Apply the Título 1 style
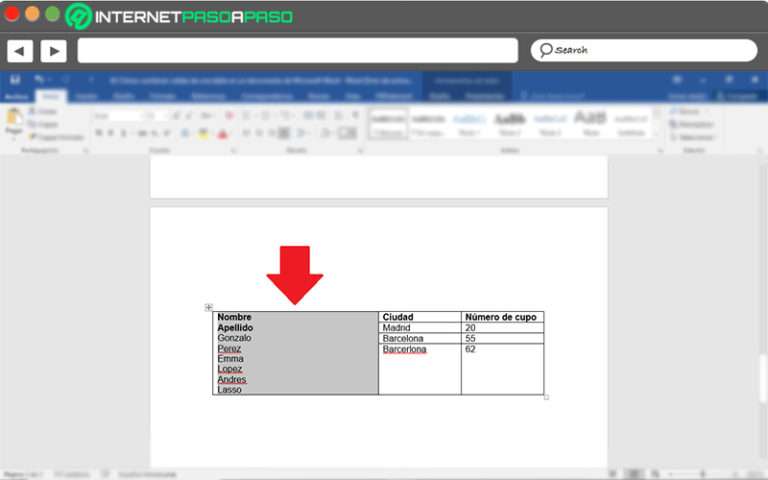The image size is (768, 480). 469,124
